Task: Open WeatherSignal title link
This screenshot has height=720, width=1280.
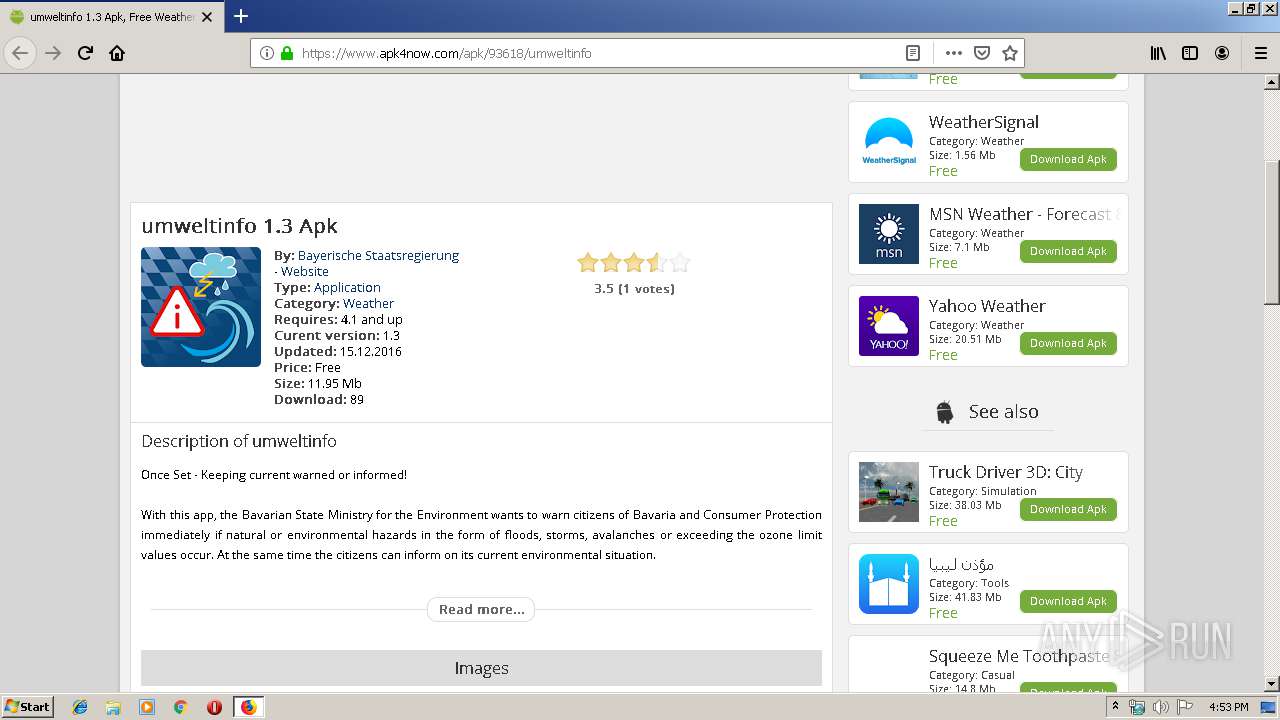Action: point(984,122)
